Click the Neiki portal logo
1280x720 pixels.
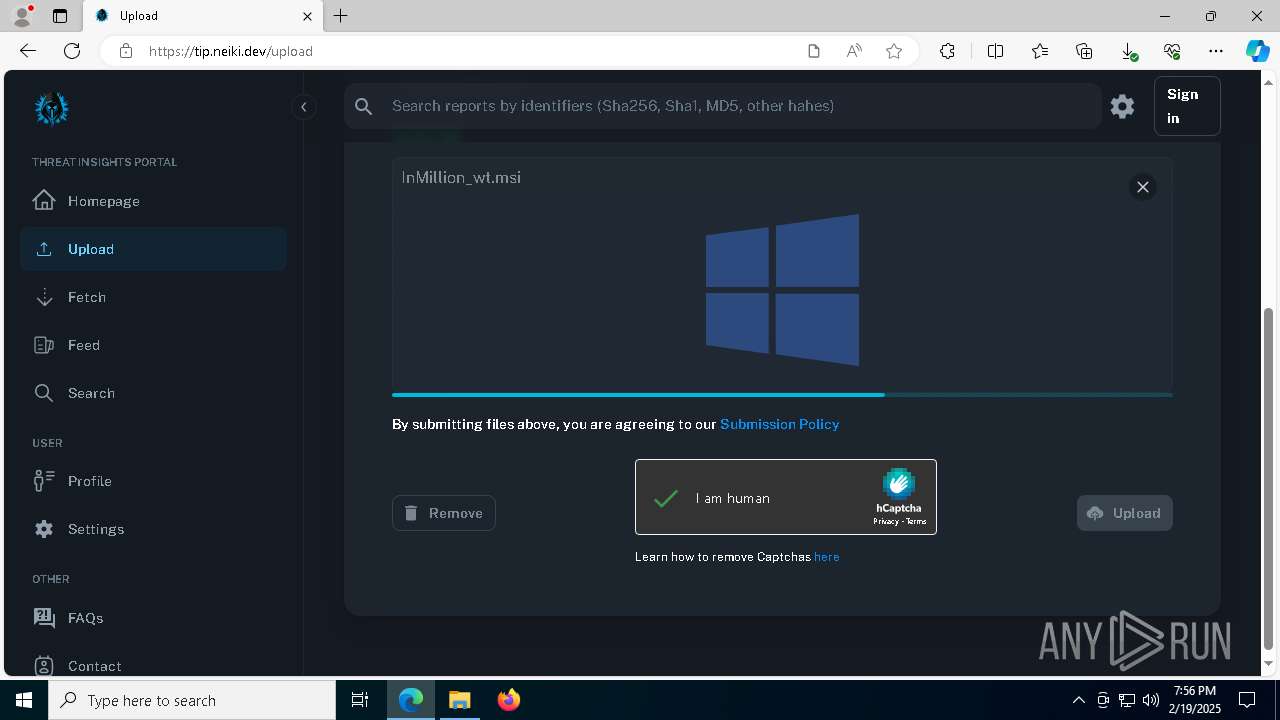51,108
